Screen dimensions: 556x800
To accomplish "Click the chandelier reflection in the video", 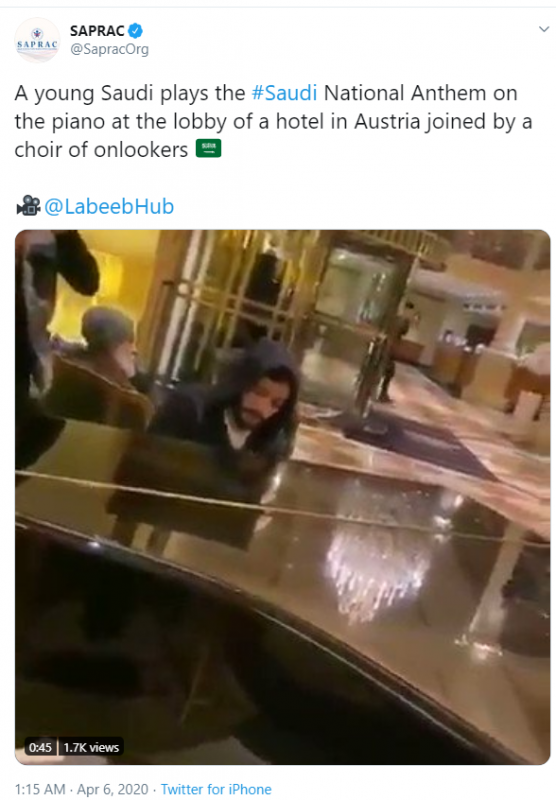I will [x=377, y=571].
